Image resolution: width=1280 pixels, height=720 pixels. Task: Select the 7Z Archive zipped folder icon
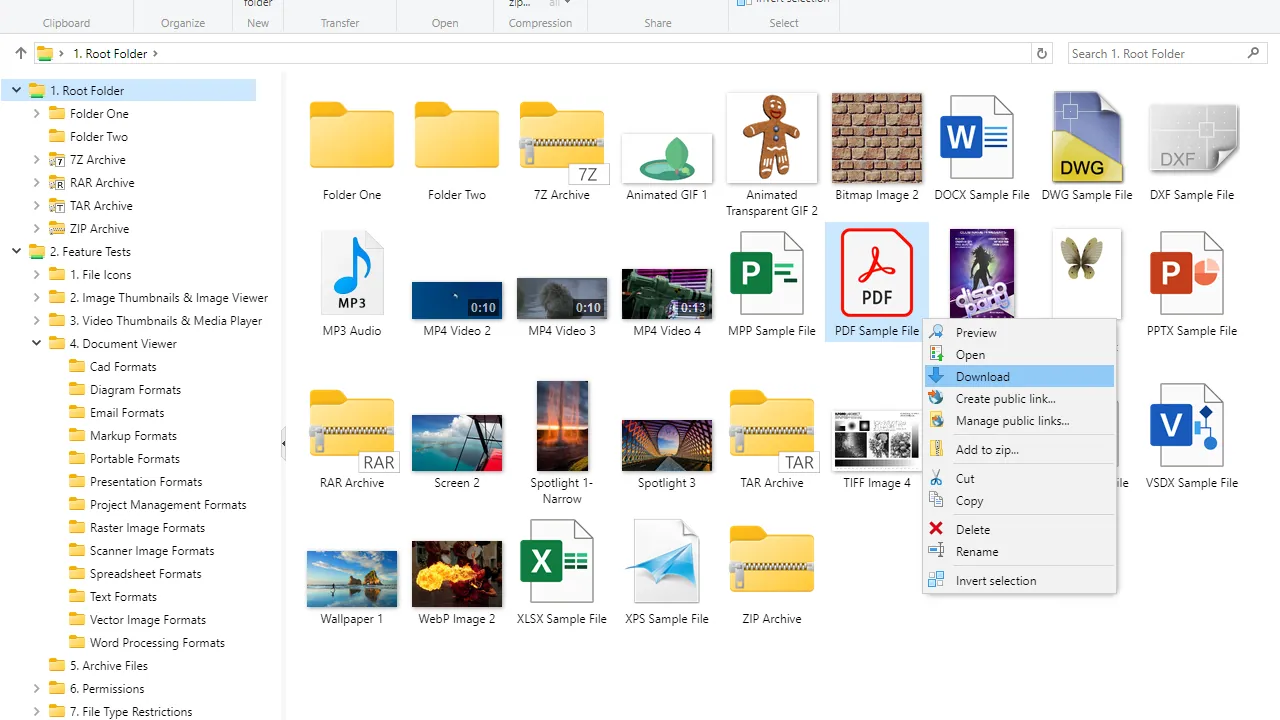(x=562, y=142)
